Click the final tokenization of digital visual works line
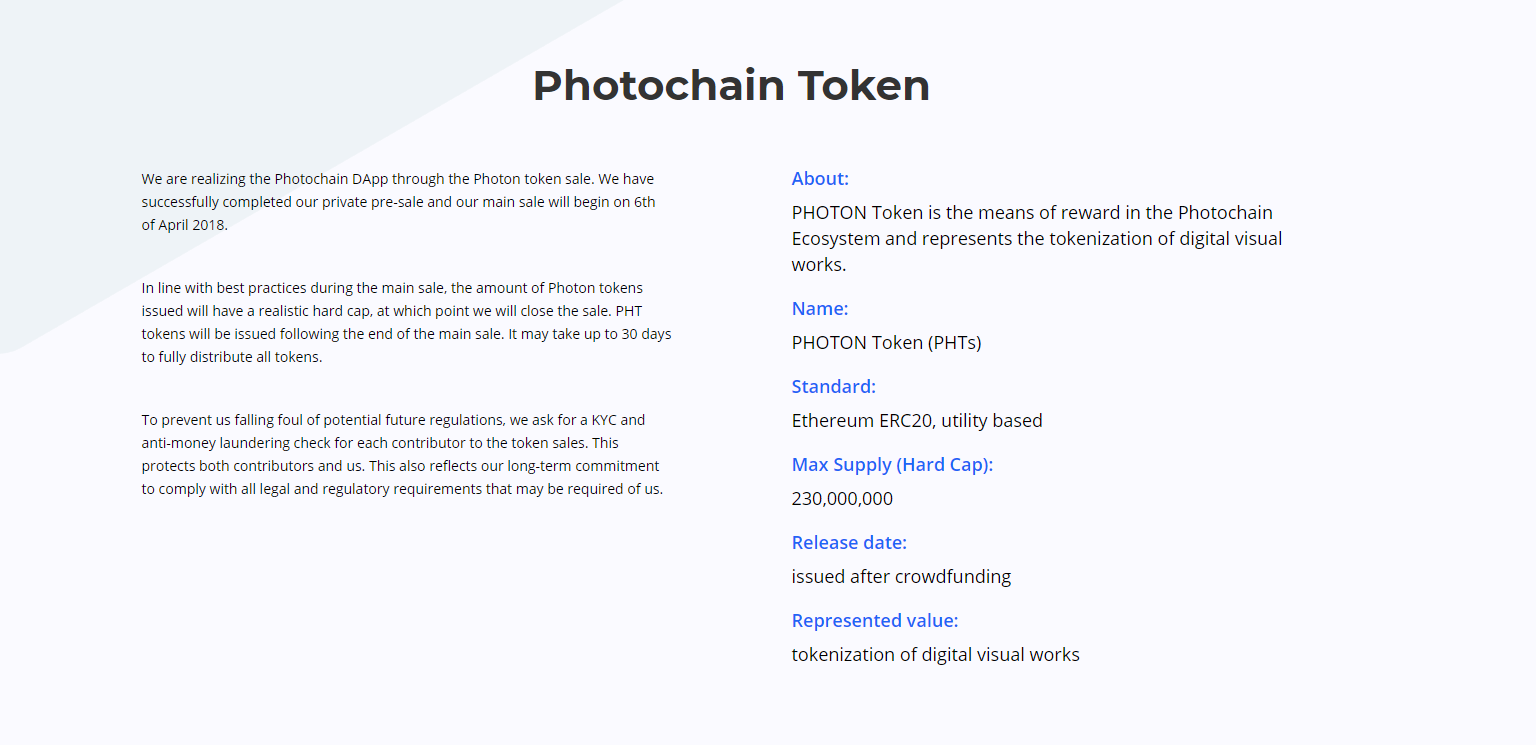Image resolution: width=1536 pixels, height=745 pixels. [935, 655]
